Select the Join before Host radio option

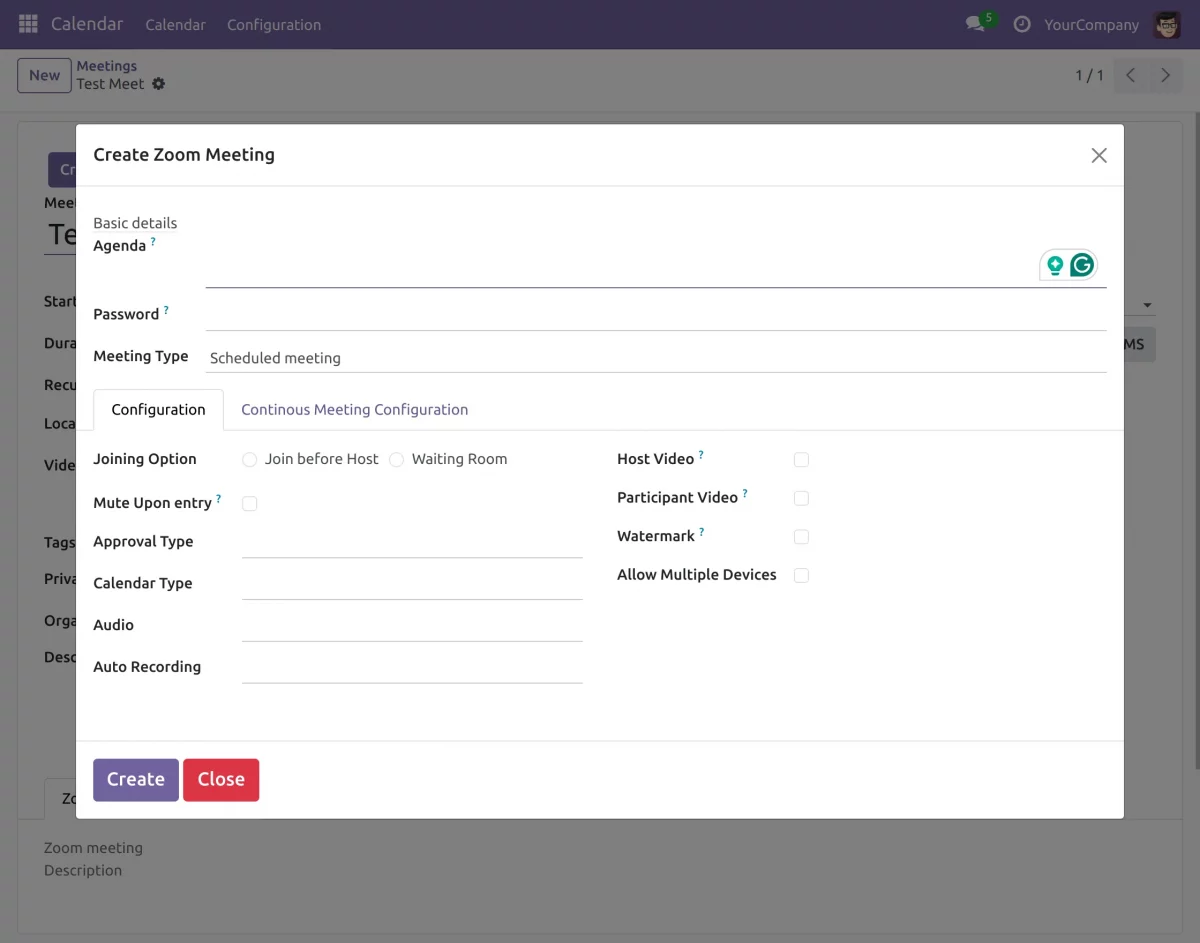[249, 459]
